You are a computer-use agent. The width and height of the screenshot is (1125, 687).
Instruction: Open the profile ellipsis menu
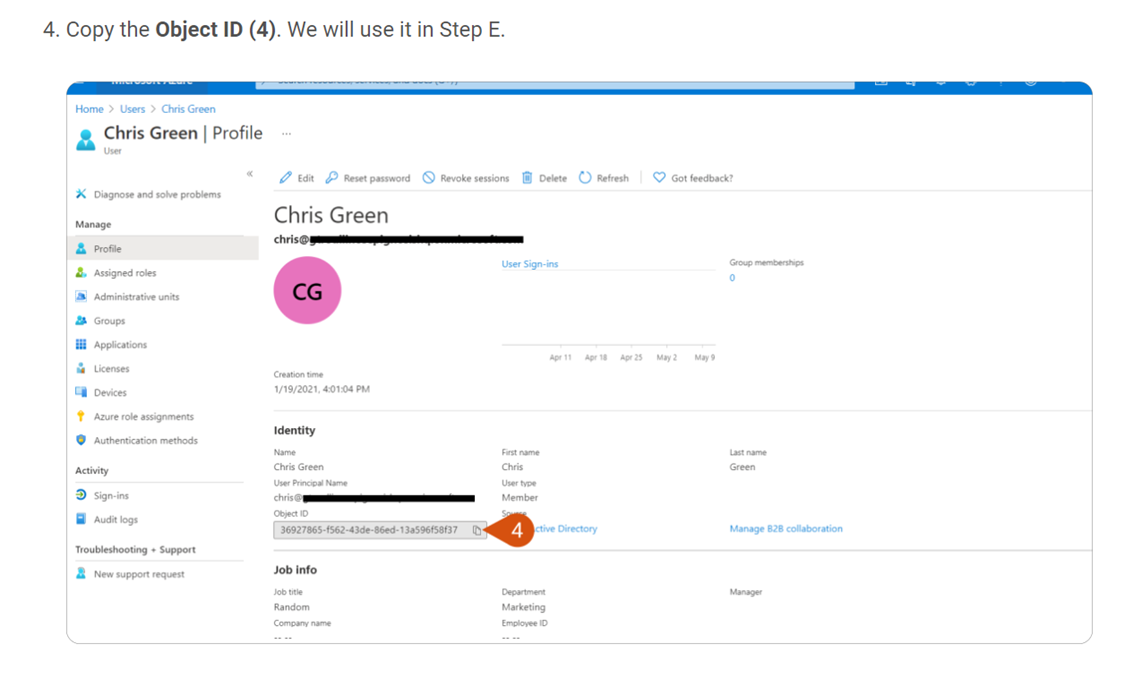click(x=286, y=132)
